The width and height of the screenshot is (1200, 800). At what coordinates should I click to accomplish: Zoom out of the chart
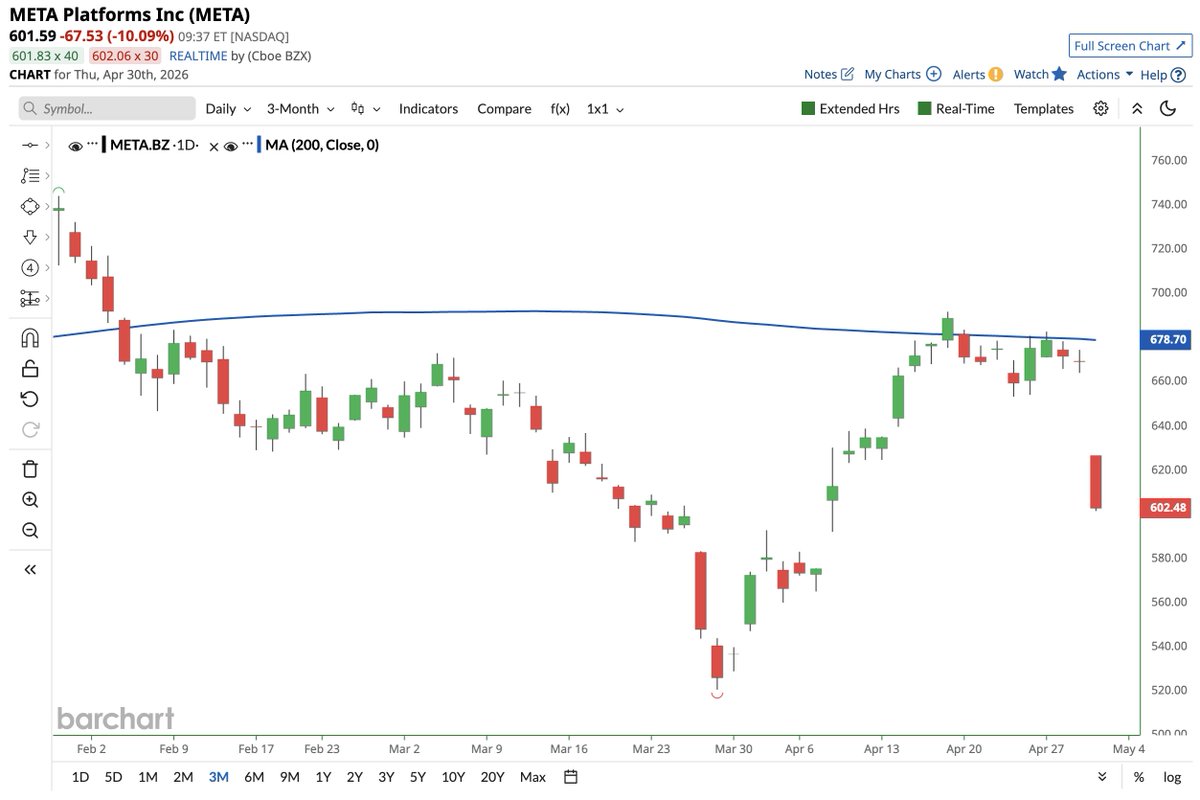click(x=30, y=530)
